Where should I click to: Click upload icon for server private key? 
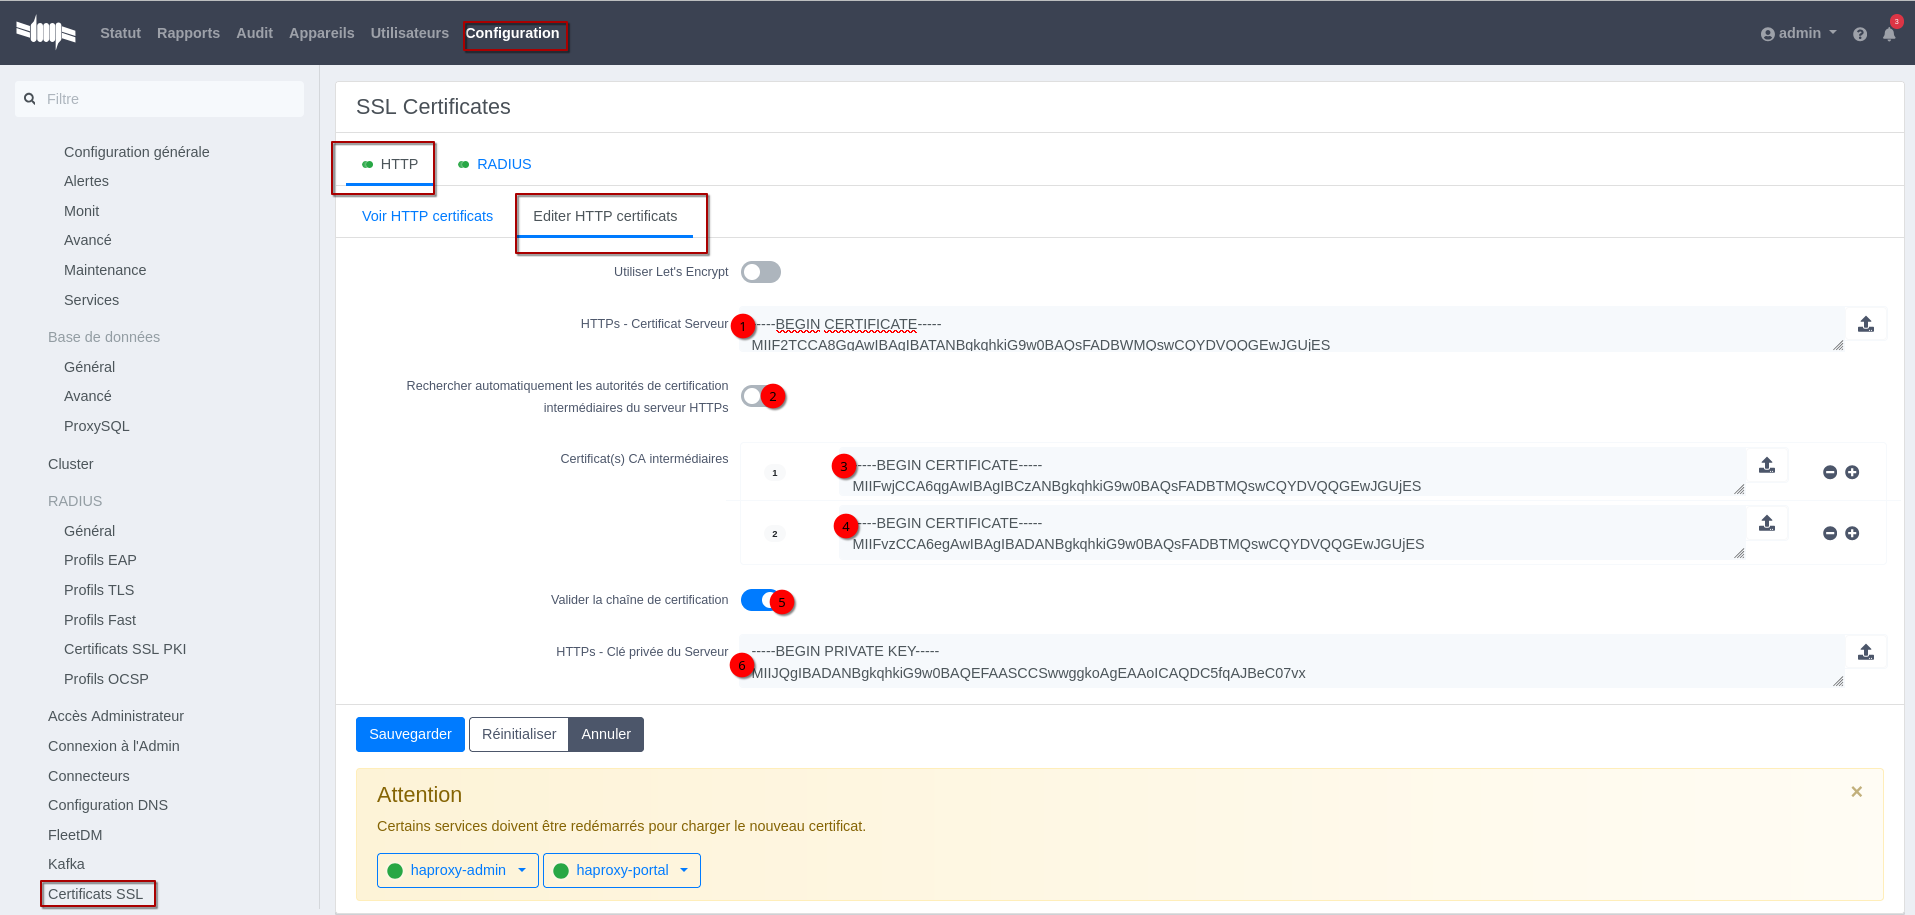[1865, 653]
